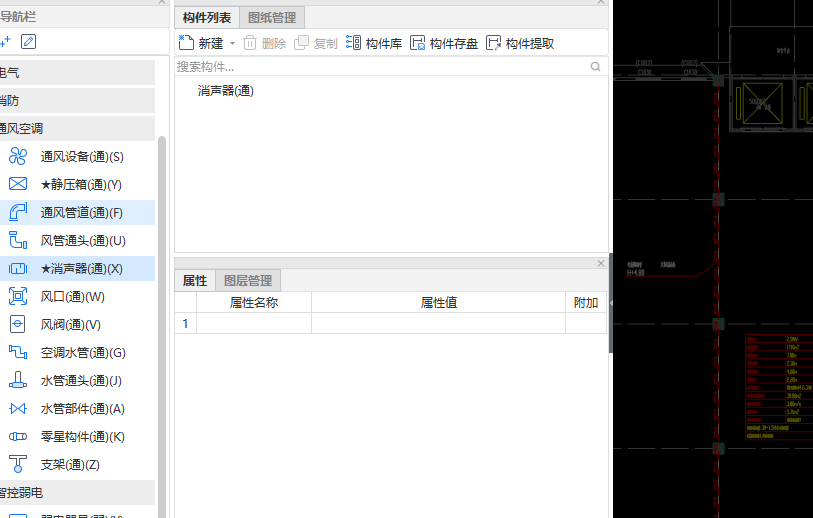813x518 pixels.
Task: Click the navigation bar vertical scrollbar
Action: (x=162, y=327)
